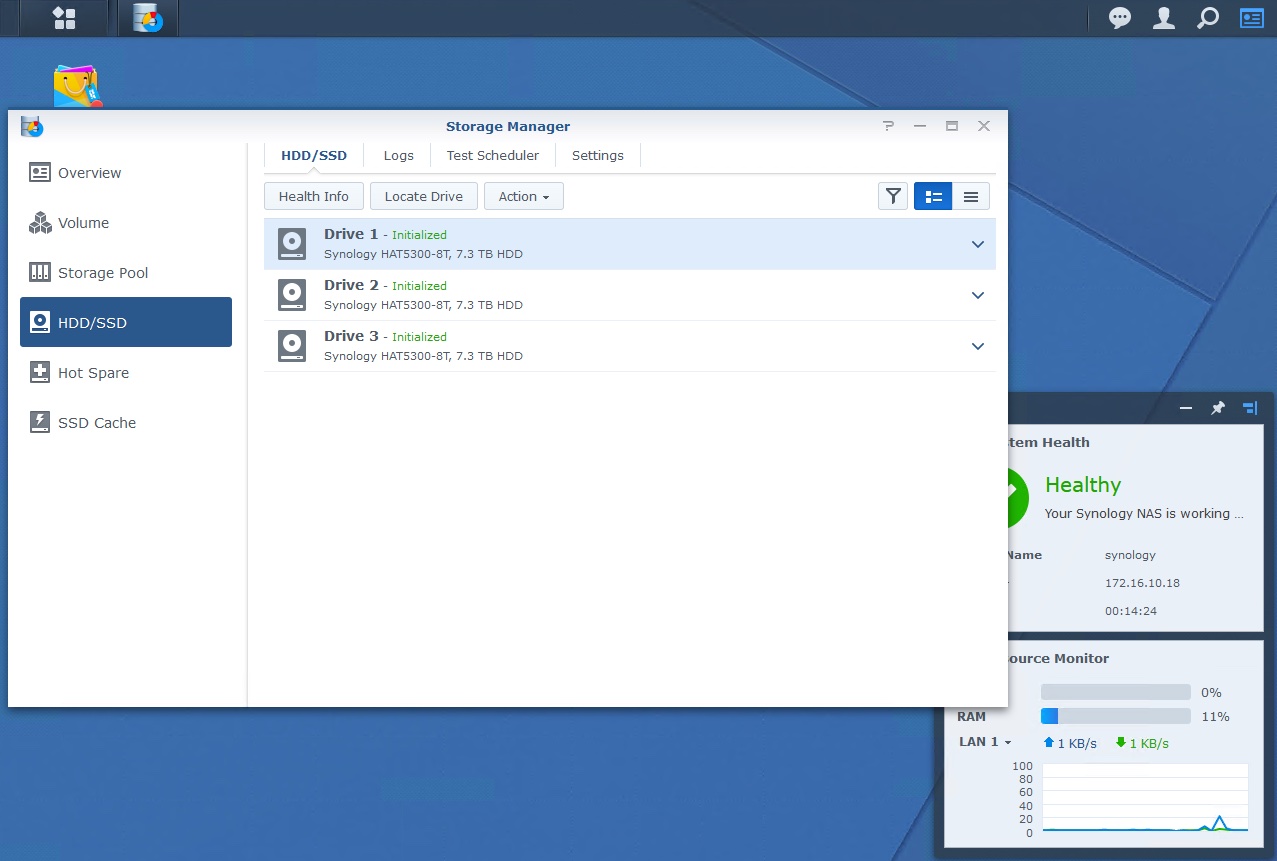
Task: Click the Health Info button
Action: 313,197
